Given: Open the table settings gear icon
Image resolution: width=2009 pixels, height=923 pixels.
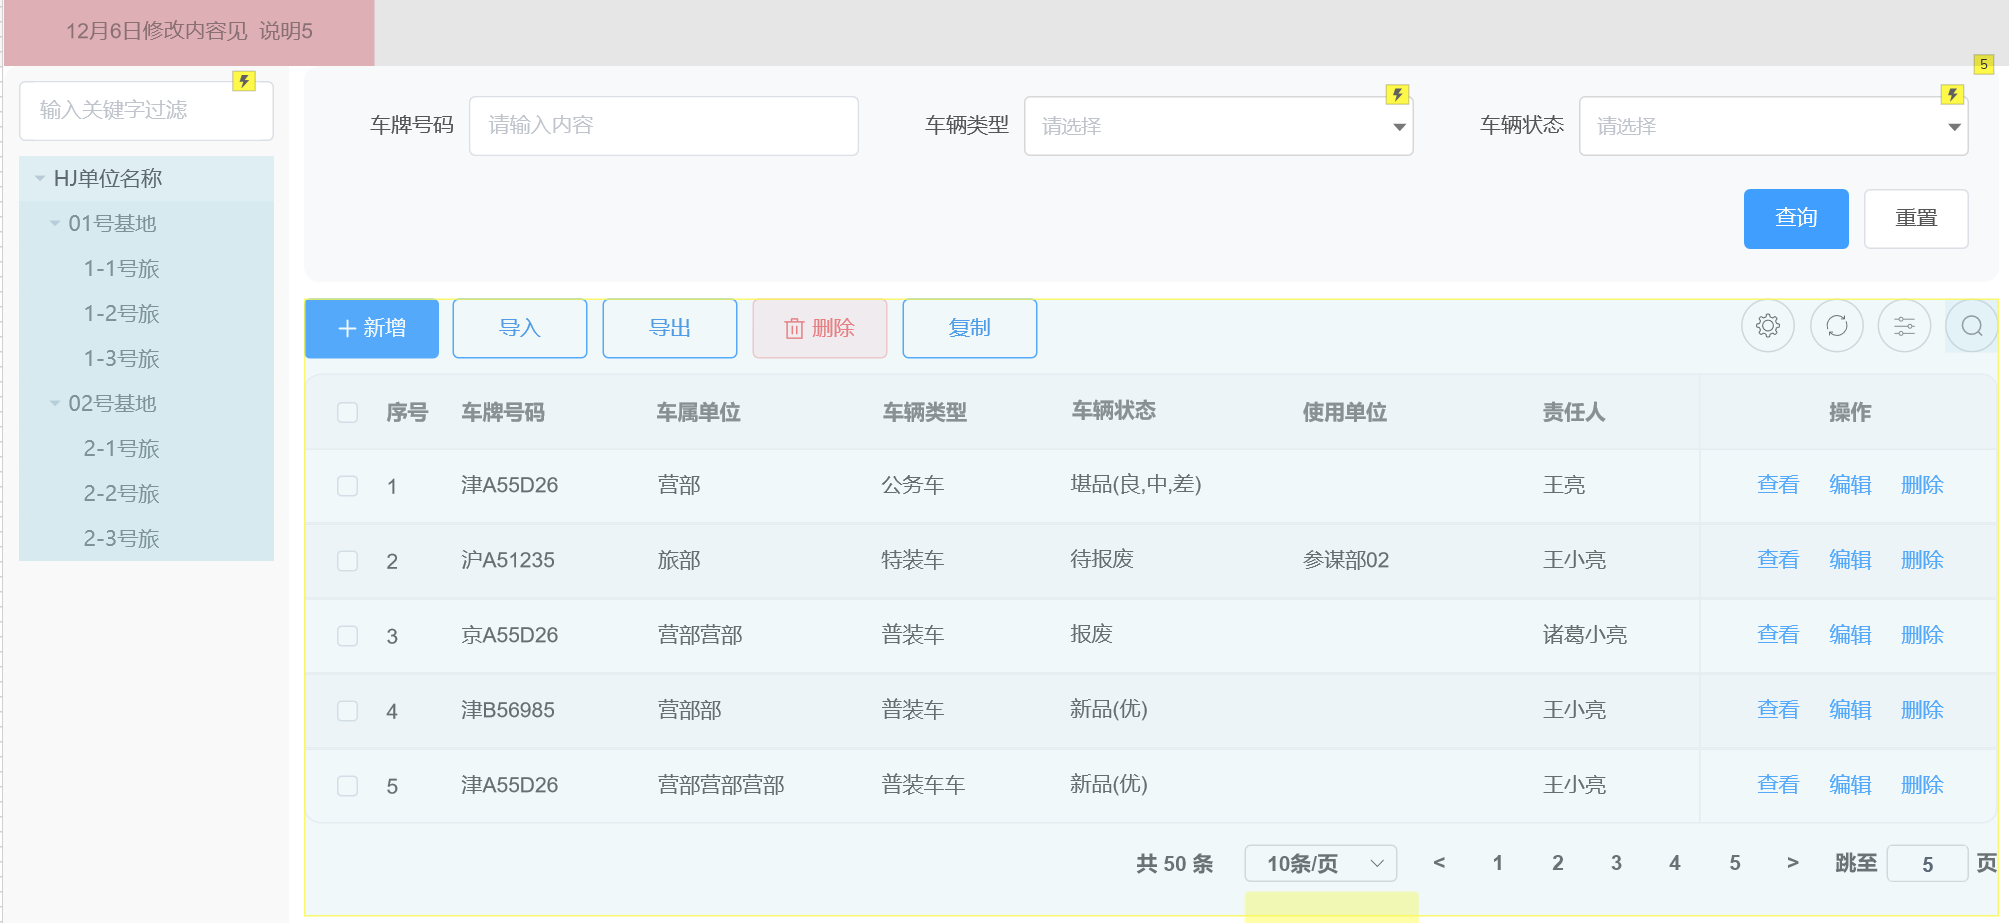Looking at the screenshot, I should click(x=1768, y=326).
